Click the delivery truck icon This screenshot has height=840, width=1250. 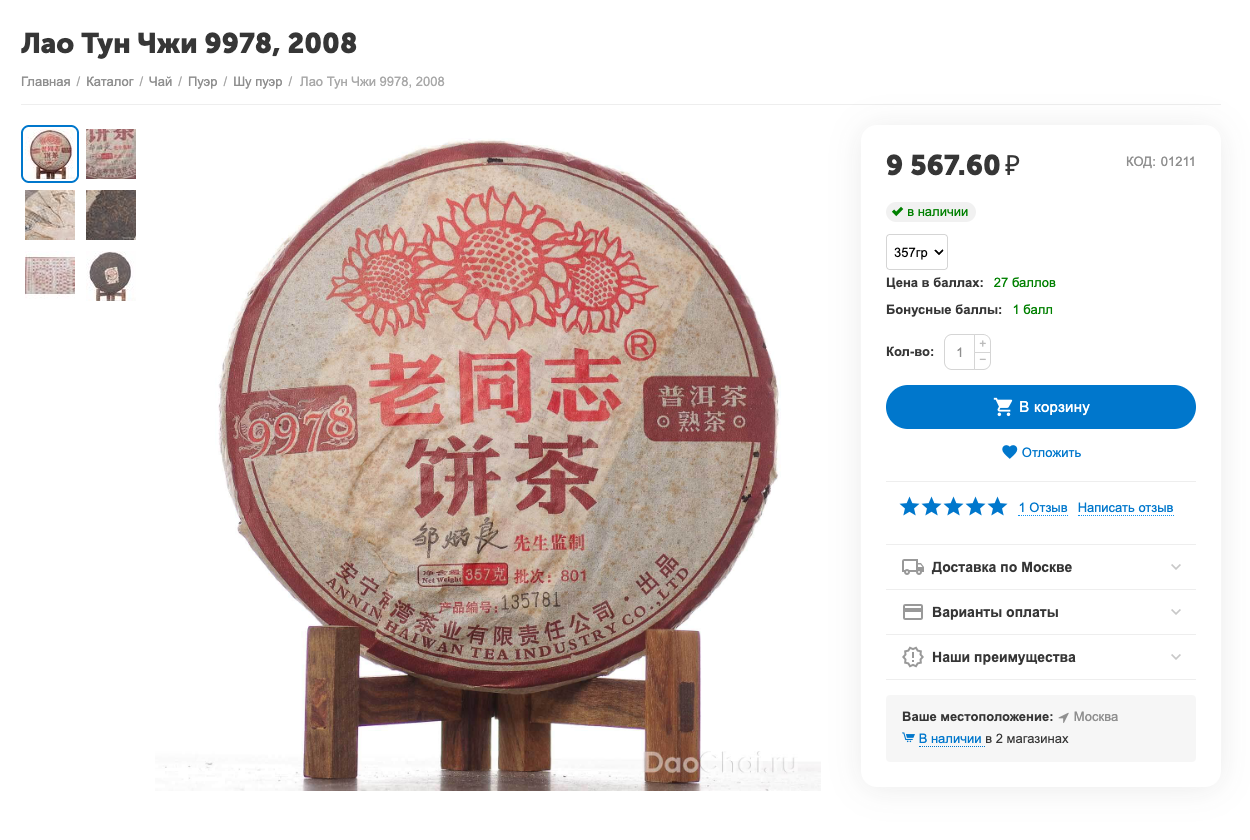pos(913,567)
